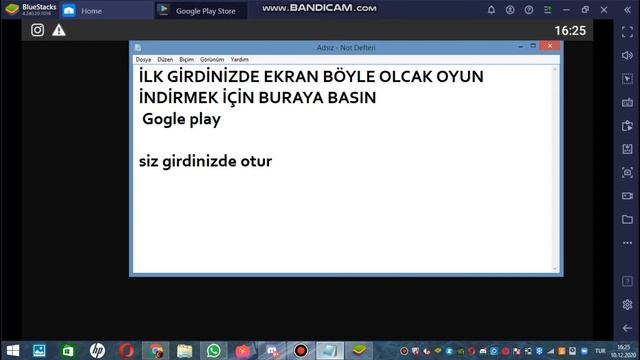640x360 pixels.
Task: Open the Windows Store on taskbar
Action: (68, 351)
